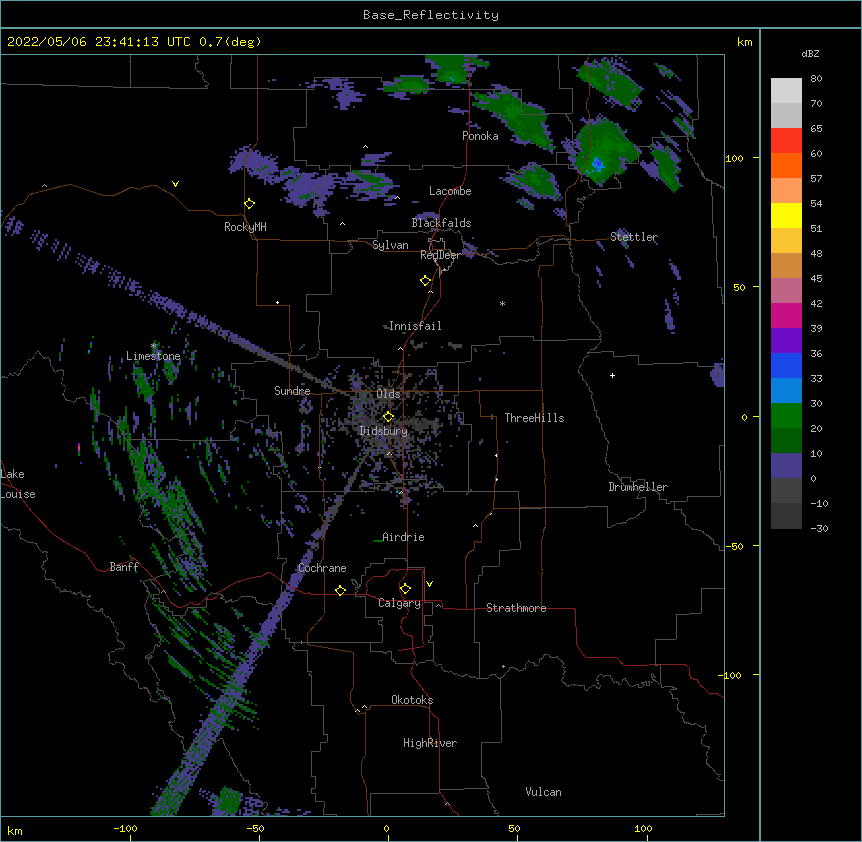The width and height of the screenshot is (862, 842).
Task: Click the Blackfalds city label
Action: pos(441,223)
